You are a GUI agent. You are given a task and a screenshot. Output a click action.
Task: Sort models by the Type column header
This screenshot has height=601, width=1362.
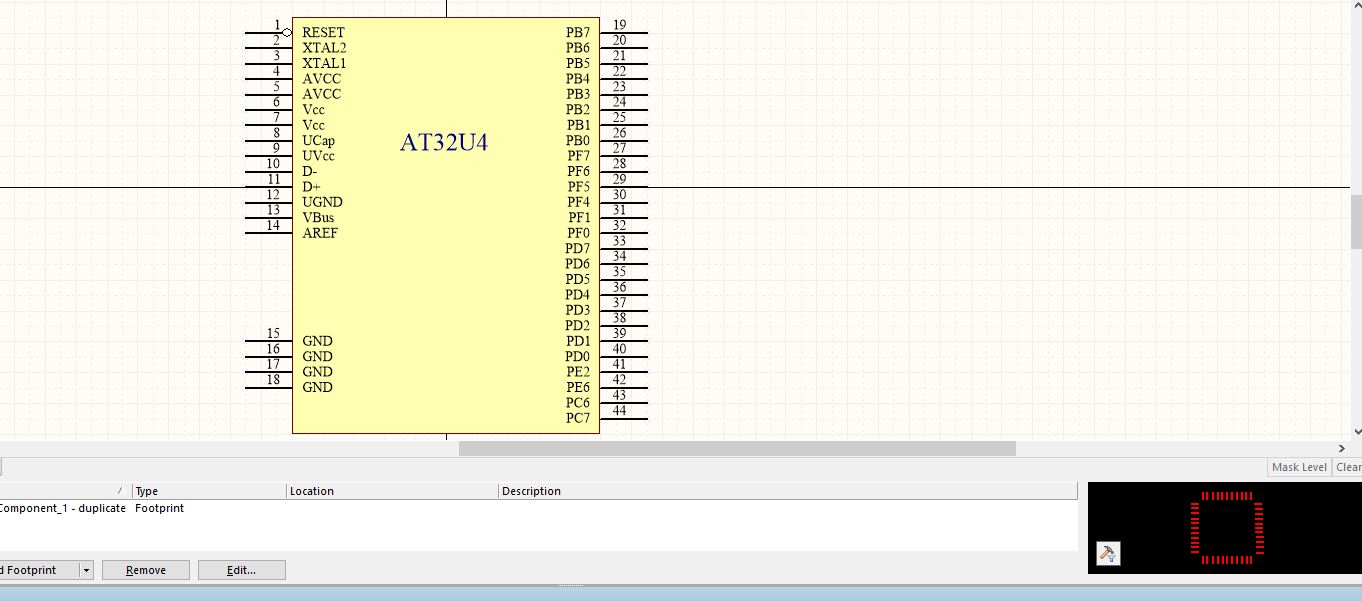pyautogui.click(x=209, y=491)
